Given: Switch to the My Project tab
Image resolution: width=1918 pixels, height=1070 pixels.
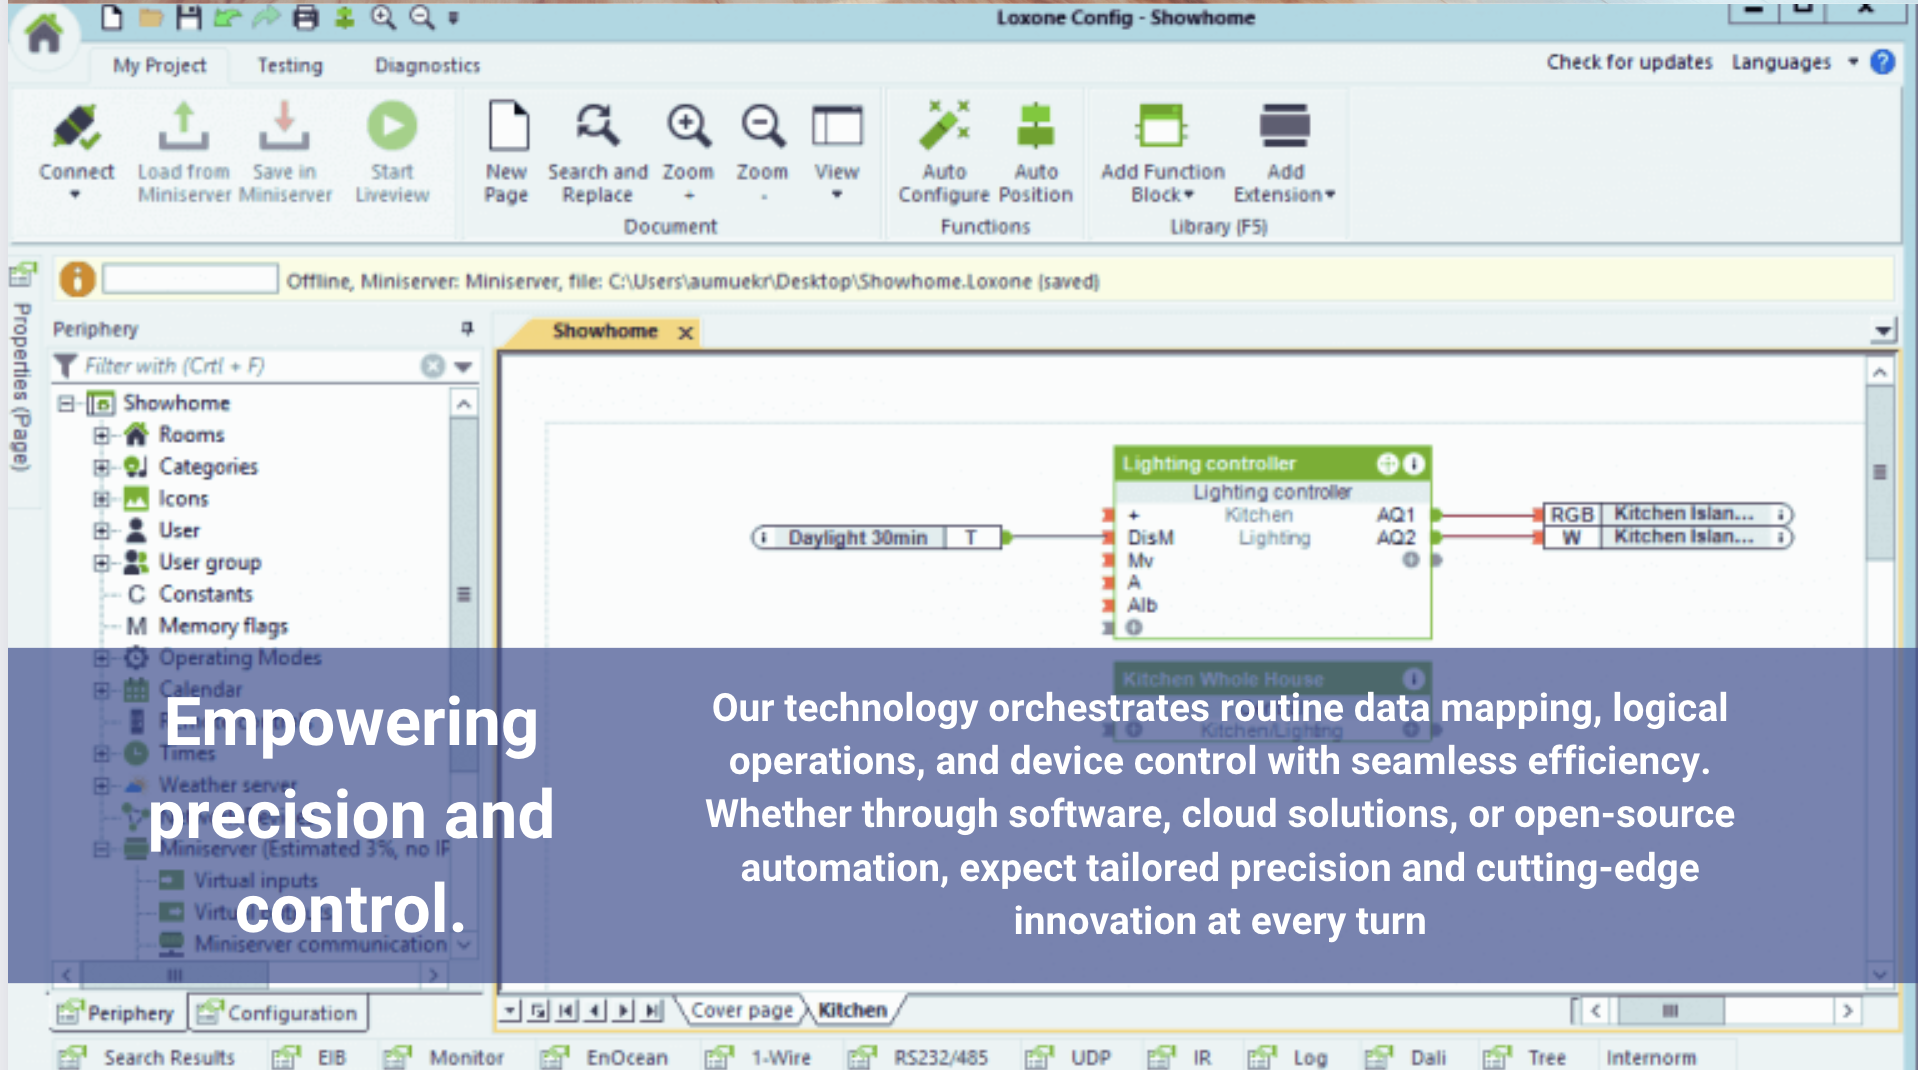Looking at the screenshot, I should (x=159, y=65).
